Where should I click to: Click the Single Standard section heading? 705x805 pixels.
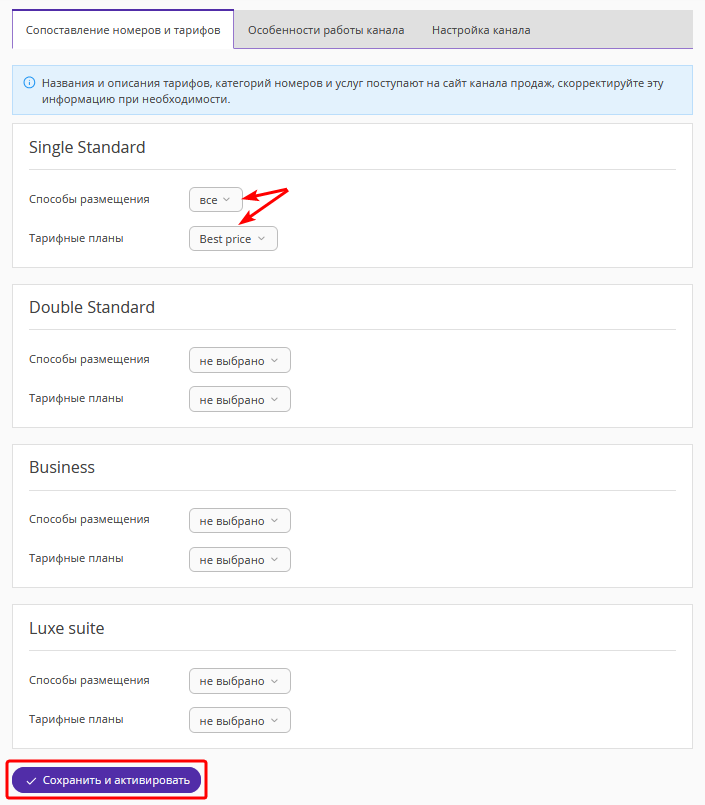pyautogui.click(x=87, y=147)
